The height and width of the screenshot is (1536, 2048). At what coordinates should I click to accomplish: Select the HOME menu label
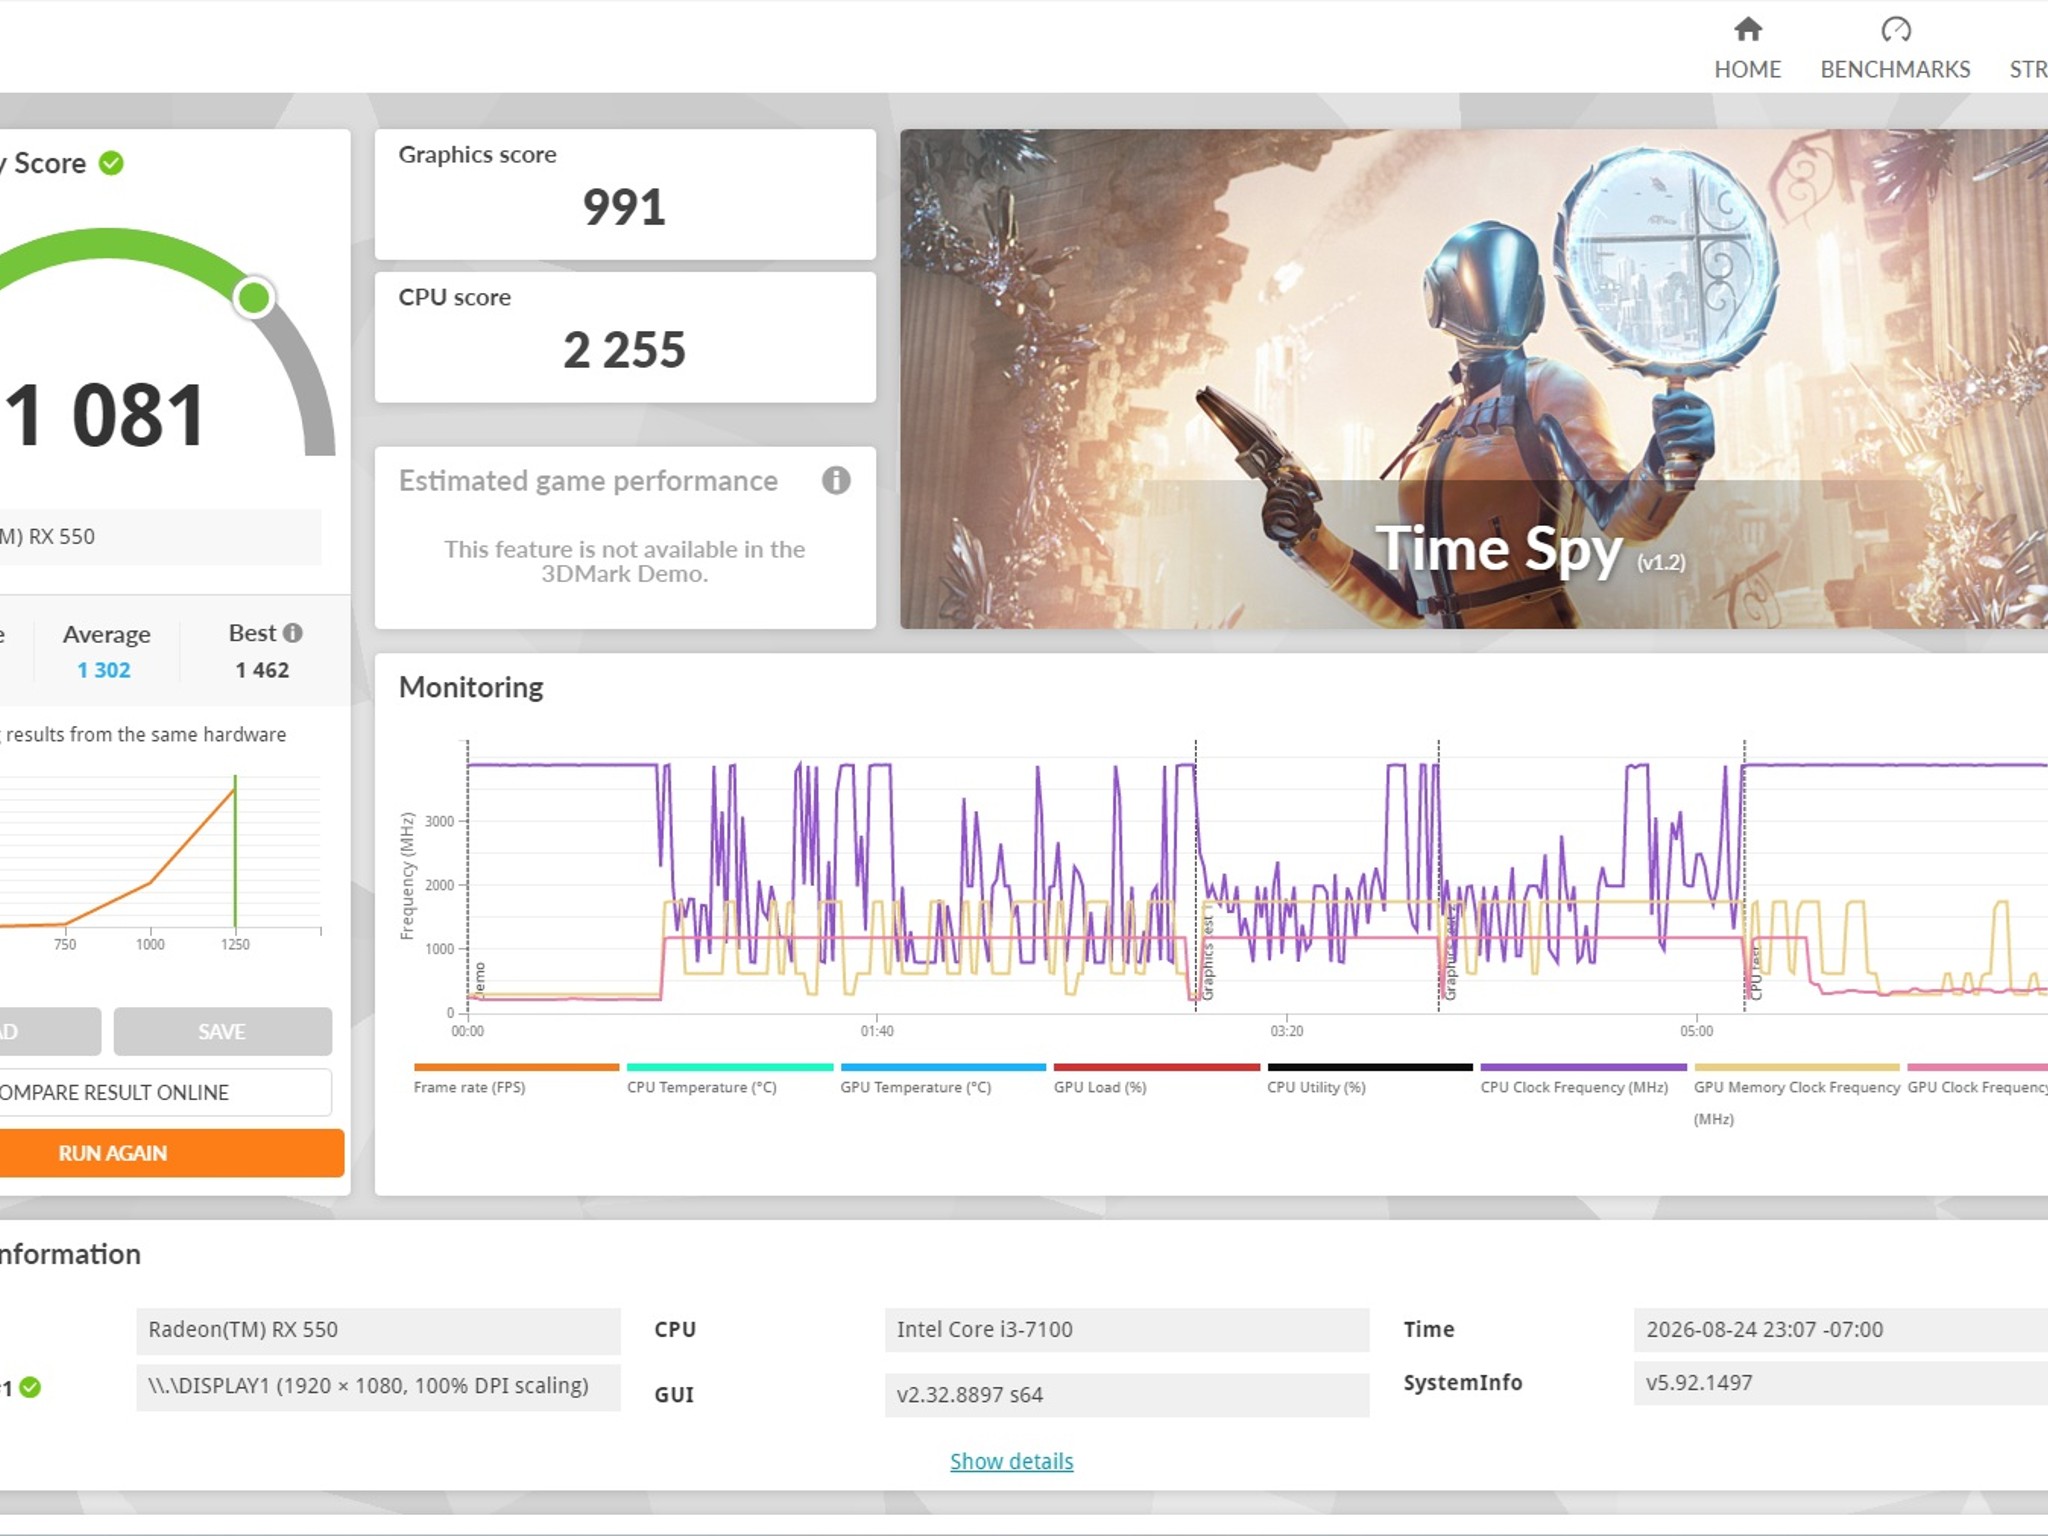(x=1747, y=69)
